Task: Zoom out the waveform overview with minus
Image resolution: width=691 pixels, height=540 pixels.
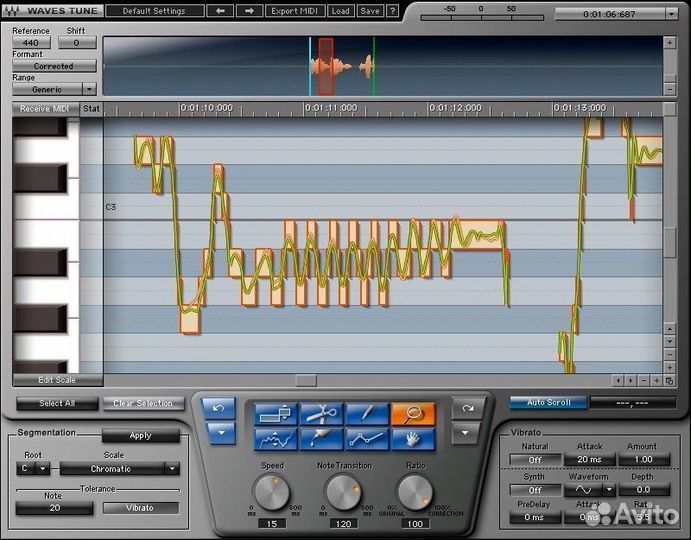Action: pyautogui.click(x=669, y=89)
